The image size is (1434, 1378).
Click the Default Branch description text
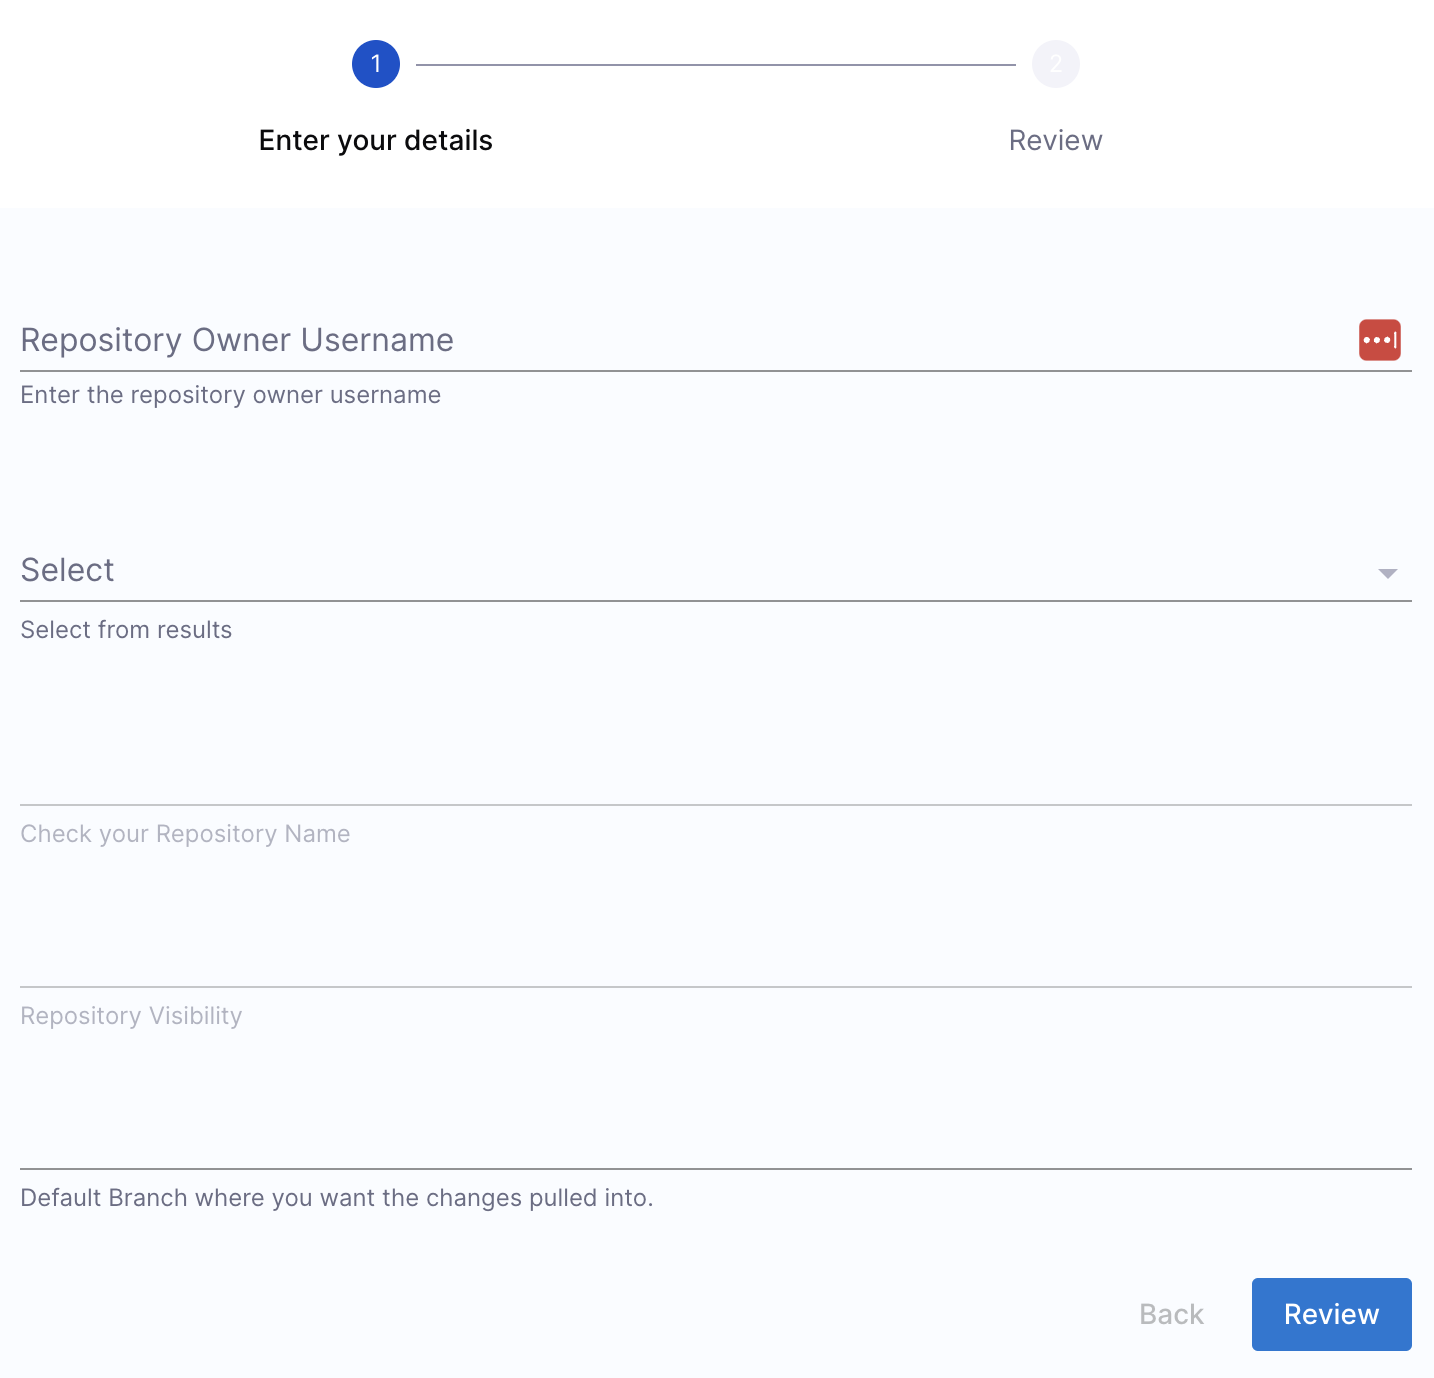point(337,1198)
